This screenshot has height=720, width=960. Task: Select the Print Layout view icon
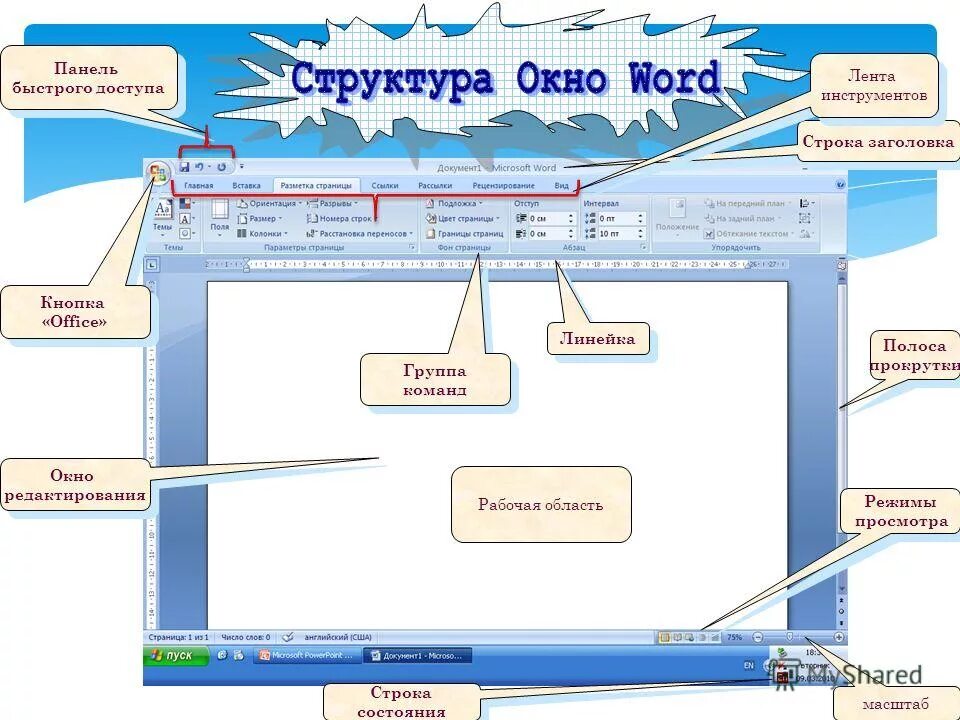[x=664, y=638]
